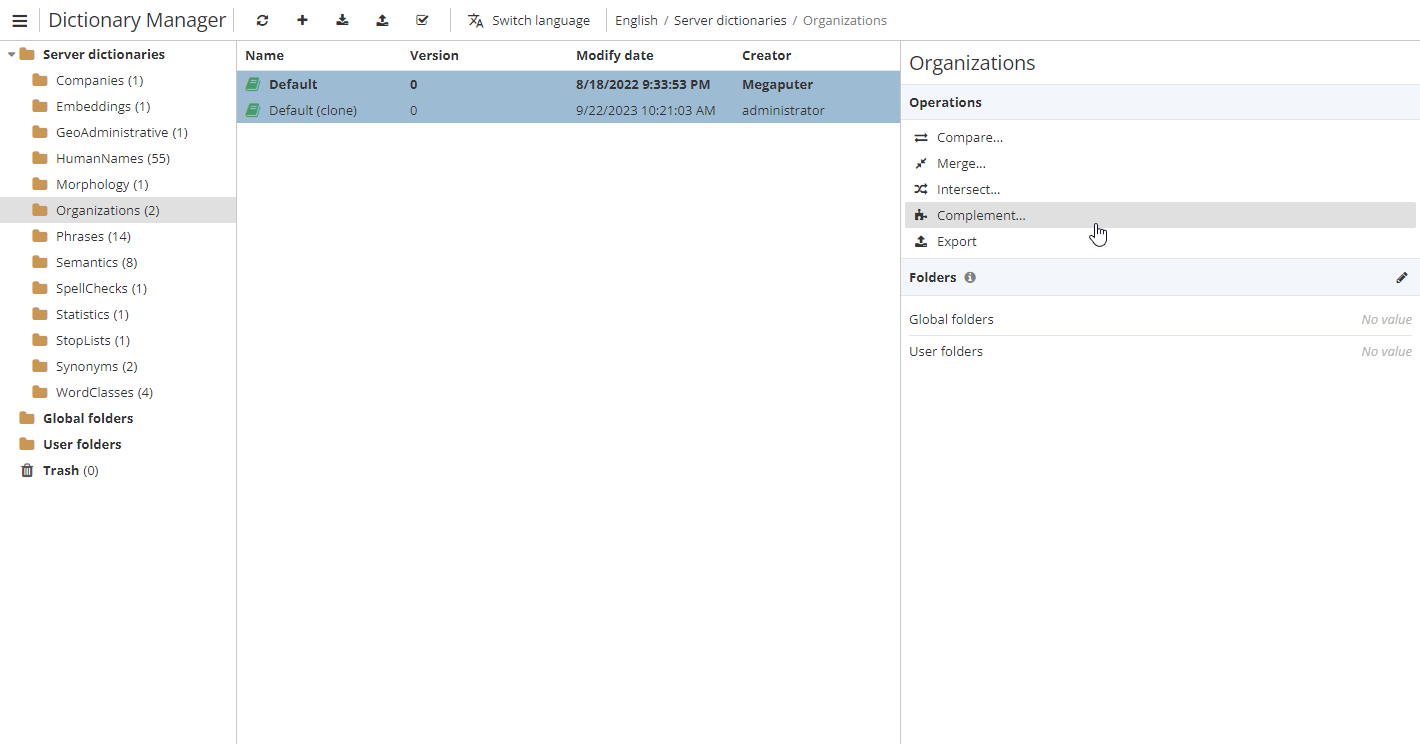Click Export in Operations panel
1420x744 pixels.
point(956,242)
